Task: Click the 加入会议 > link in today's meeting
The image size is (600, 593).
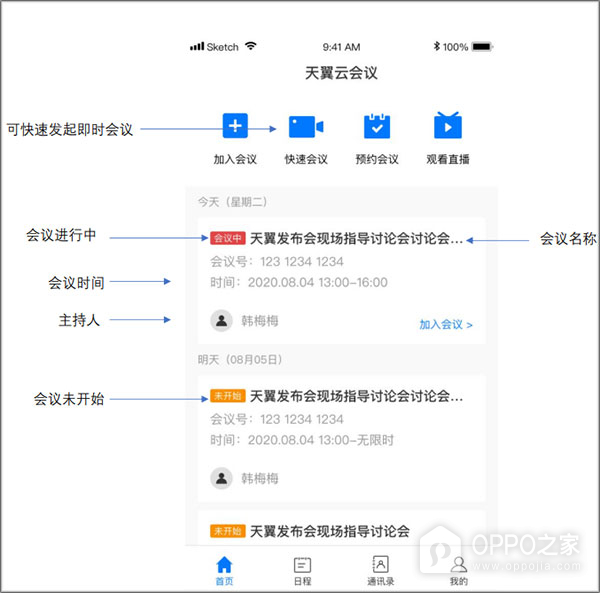Action: (446, 324)
